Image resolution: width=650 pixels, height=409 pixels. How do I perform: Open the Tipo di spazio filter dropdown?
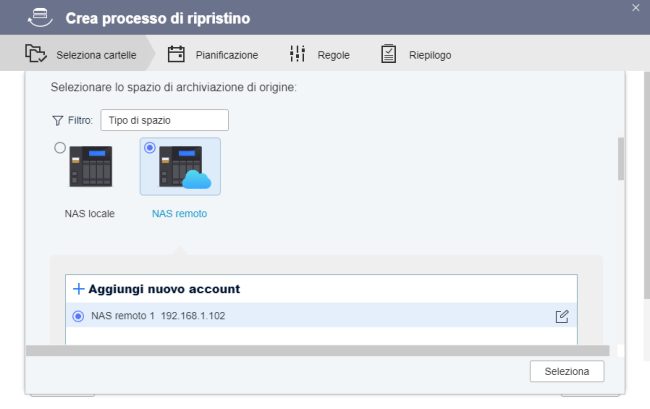pyautogui.click(x=165, y=120)
